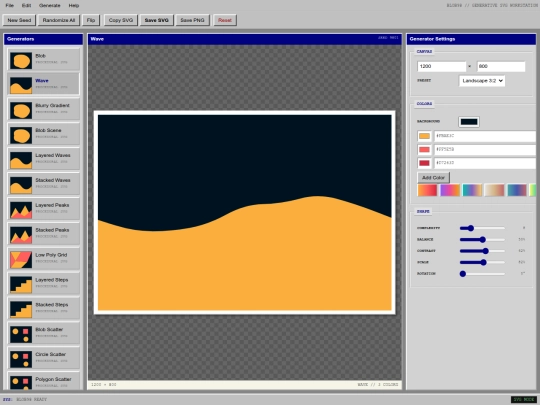This screenshot has width=540, height=405.
Task: Adjust the Balance slider
Action: pos(482,239)
